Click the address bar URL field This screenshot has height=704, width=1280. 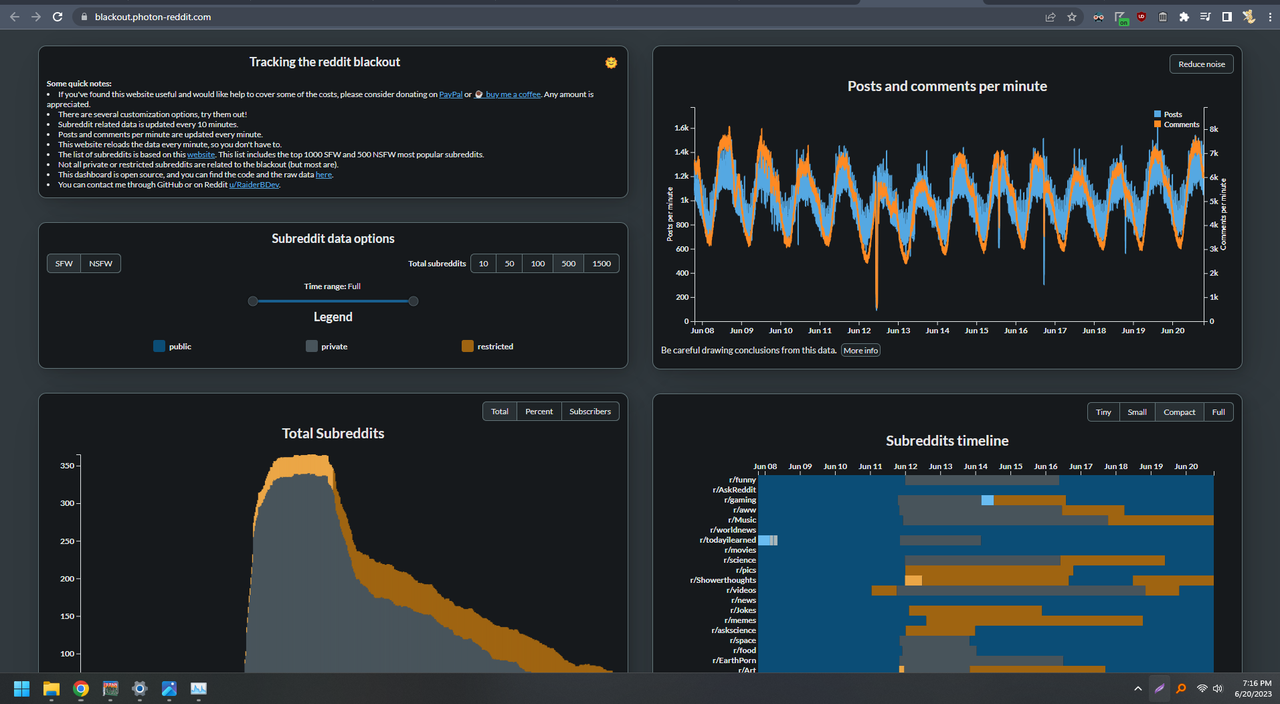point(560,17)
